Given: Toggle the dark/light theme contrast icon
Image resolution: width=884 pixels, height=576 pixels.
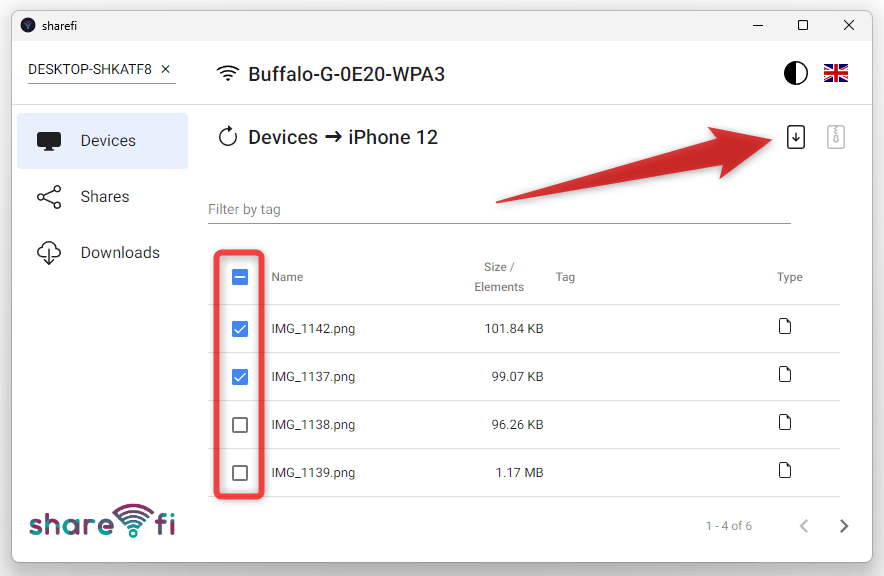Looking at the screenshot, I should click(795, 73).
